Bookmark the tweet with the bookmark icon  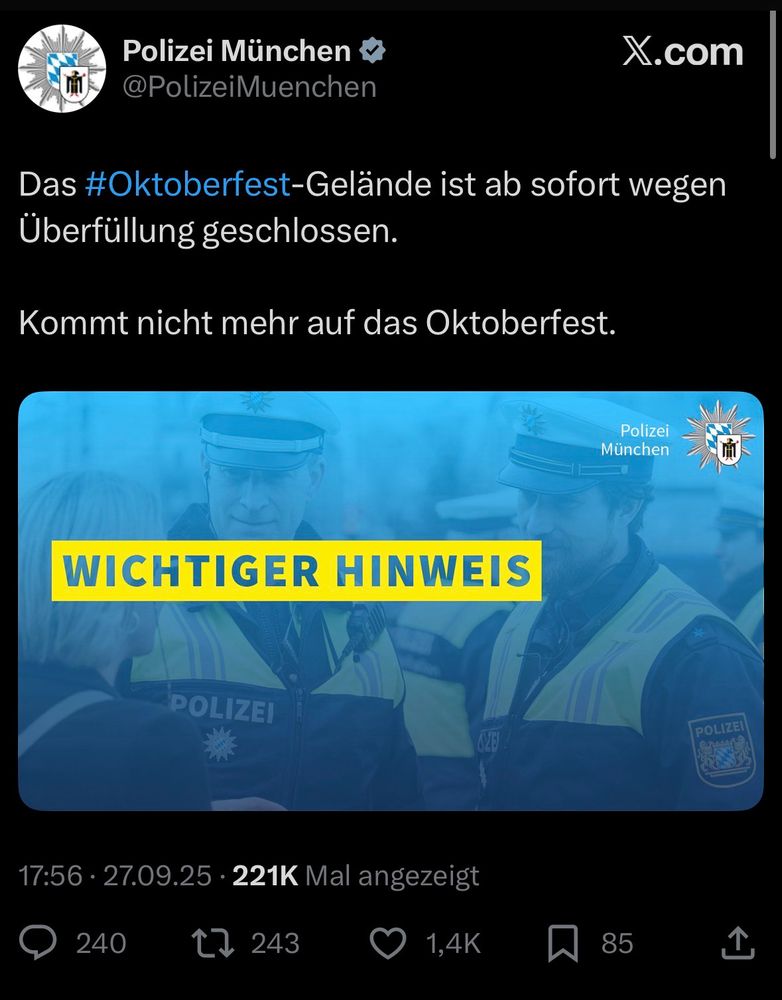563,943
